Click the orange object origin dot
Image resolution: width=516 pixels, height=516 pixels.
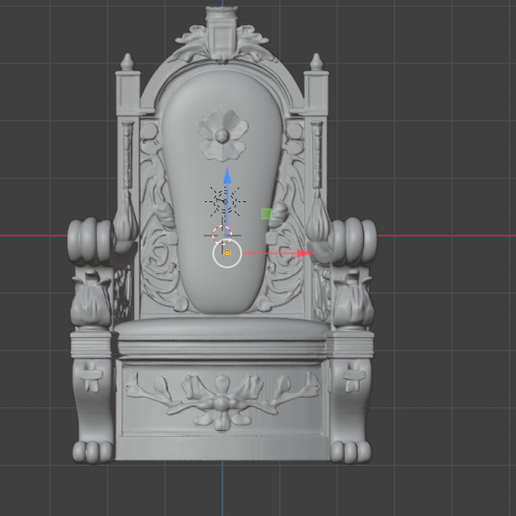(227, 253)
